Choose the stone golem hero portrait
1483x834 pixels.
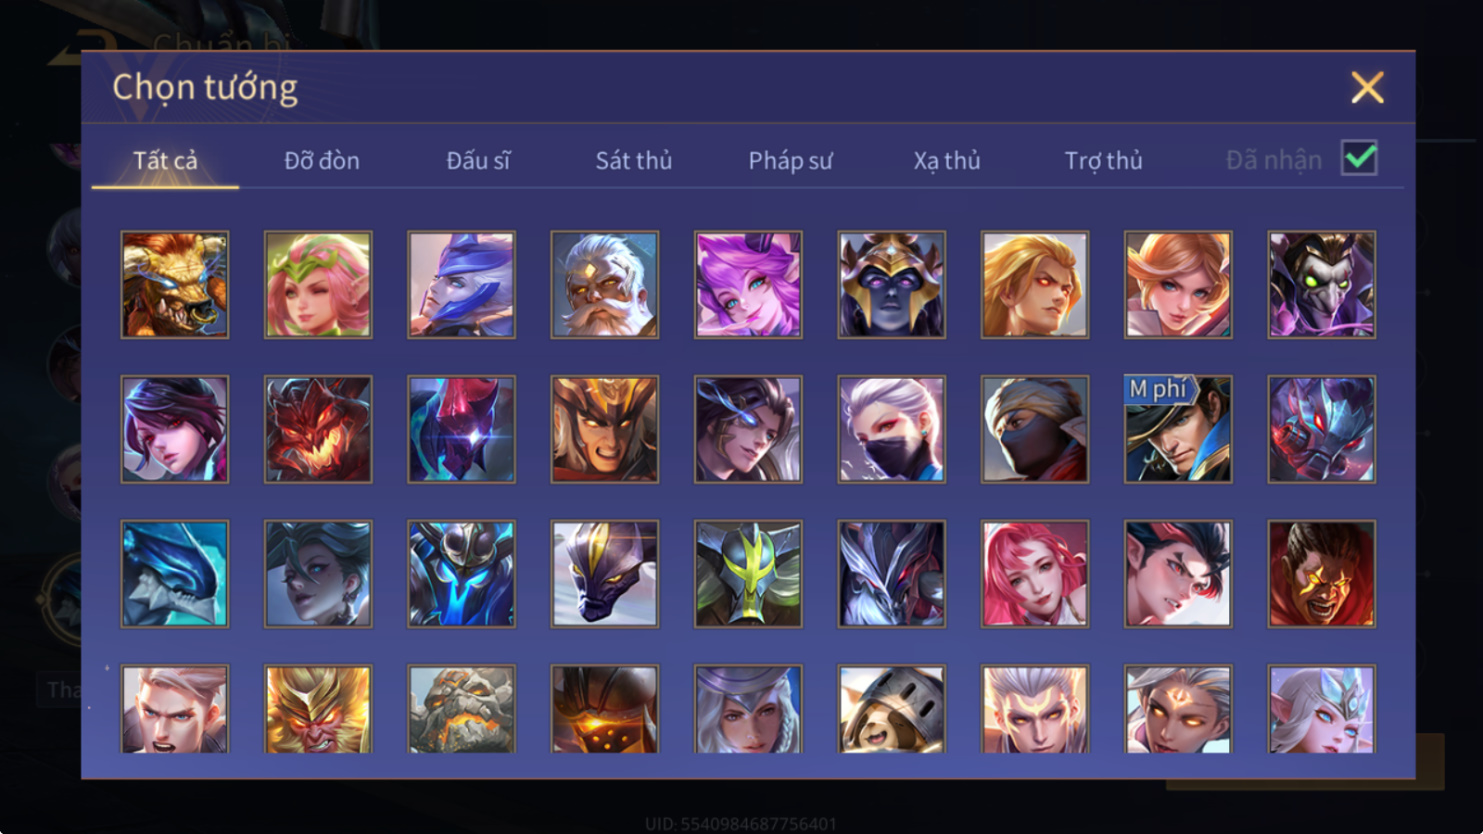point(462,709)
